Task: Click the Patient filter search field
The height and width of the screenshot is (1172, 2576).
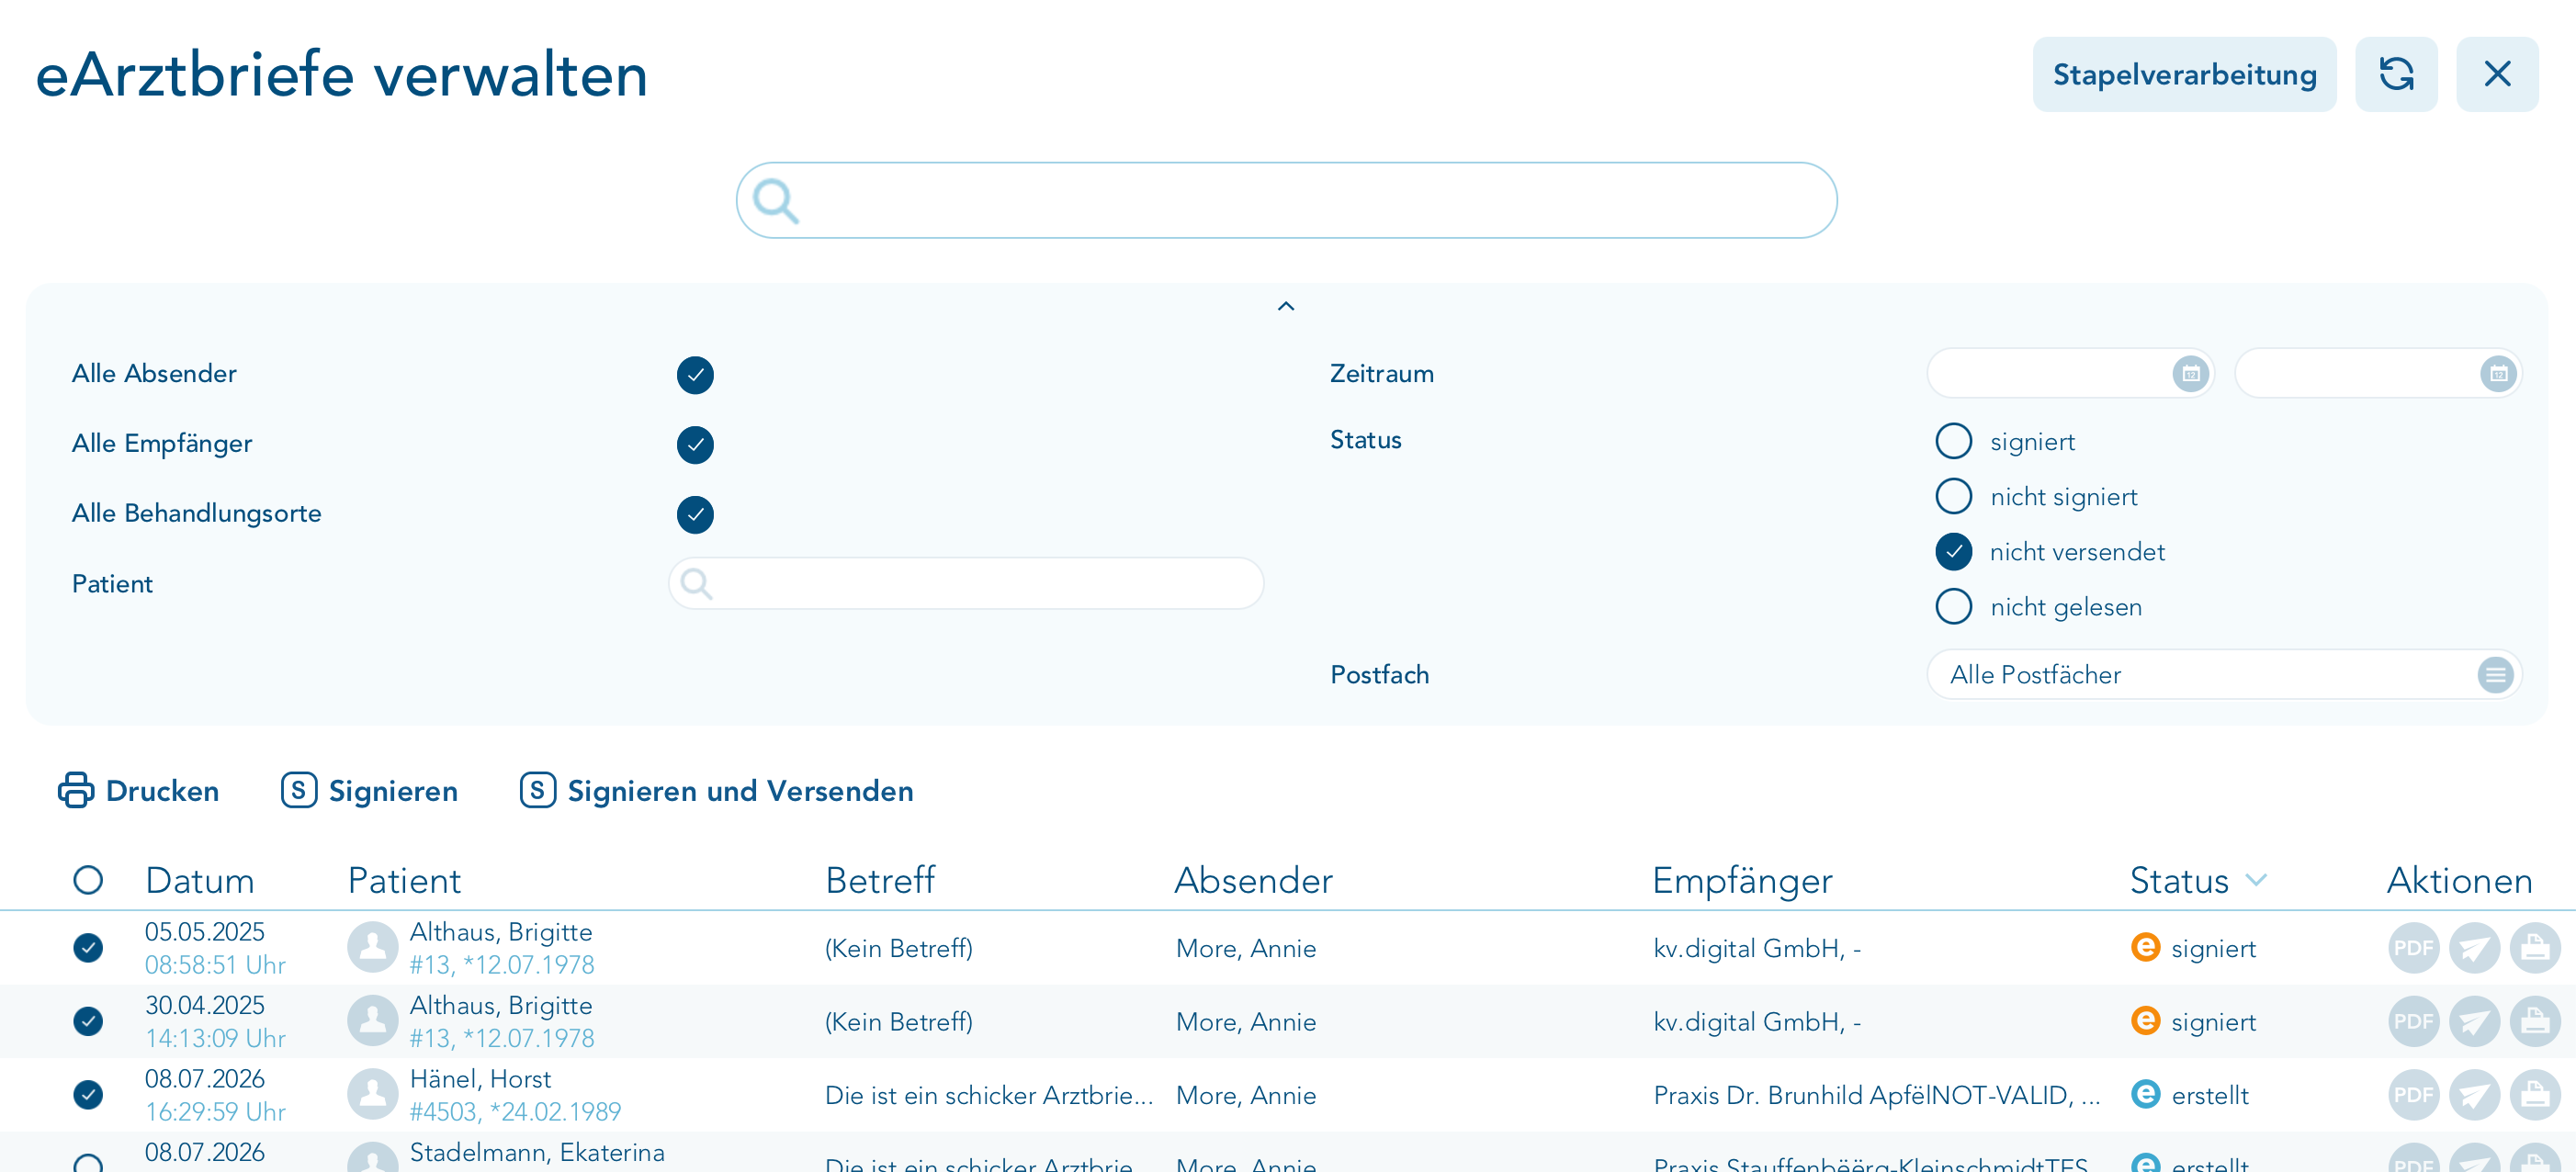Action: tap(966, 584)
